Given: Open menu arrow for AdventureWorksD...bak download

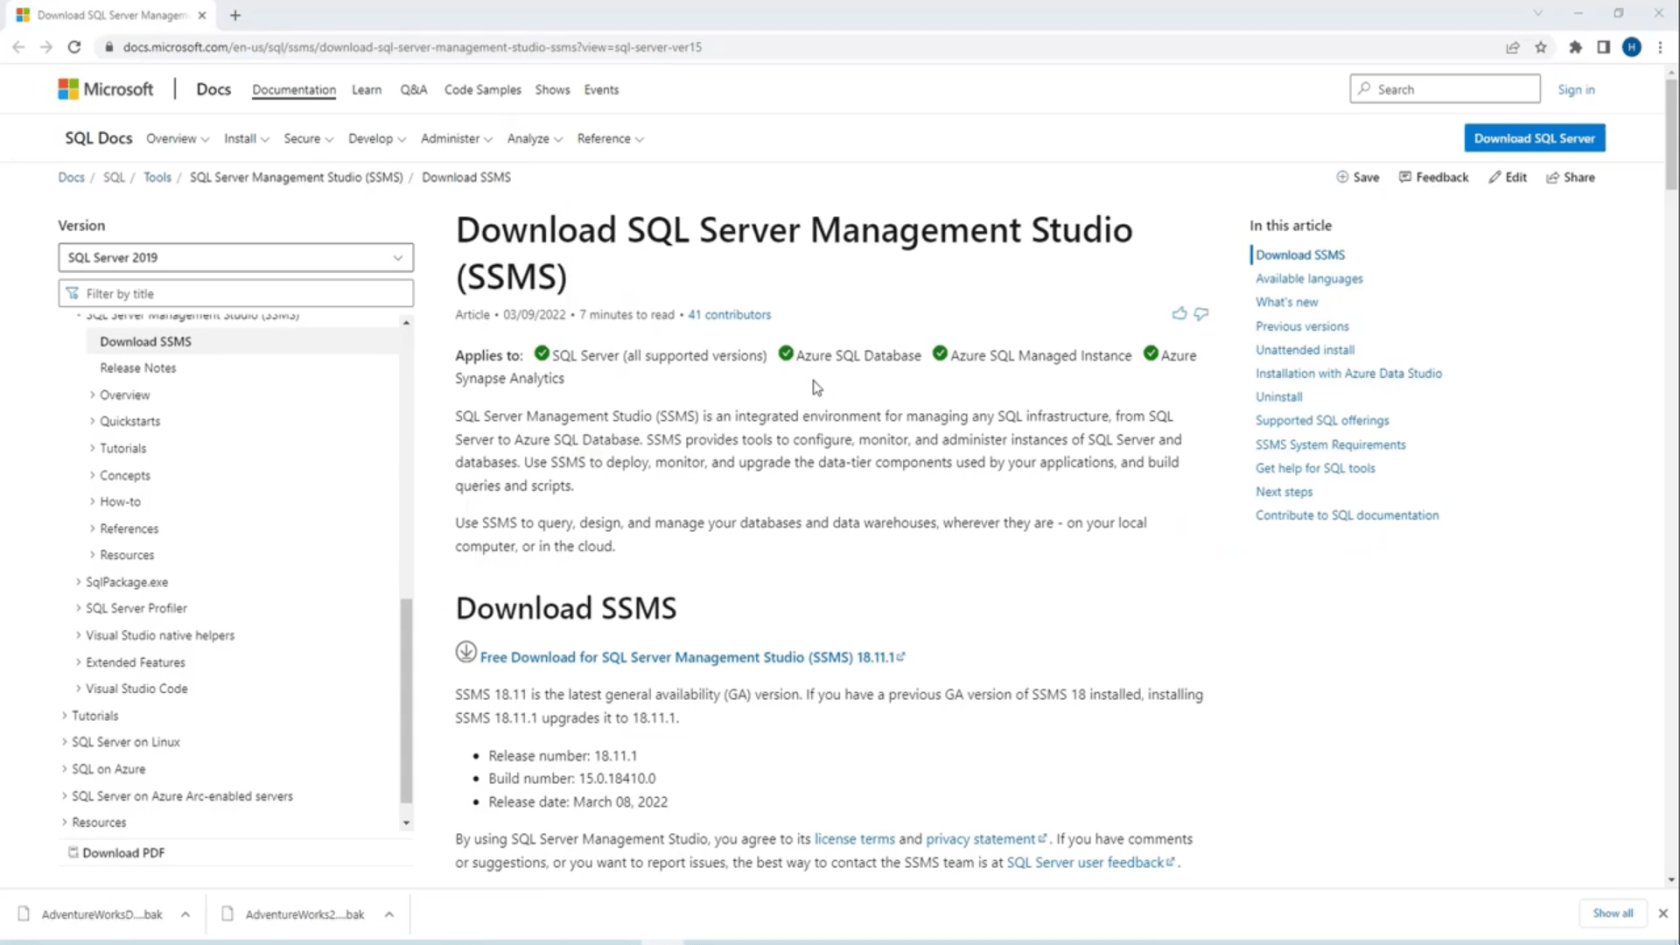Looking at the screenshot, I should (185, 914).
